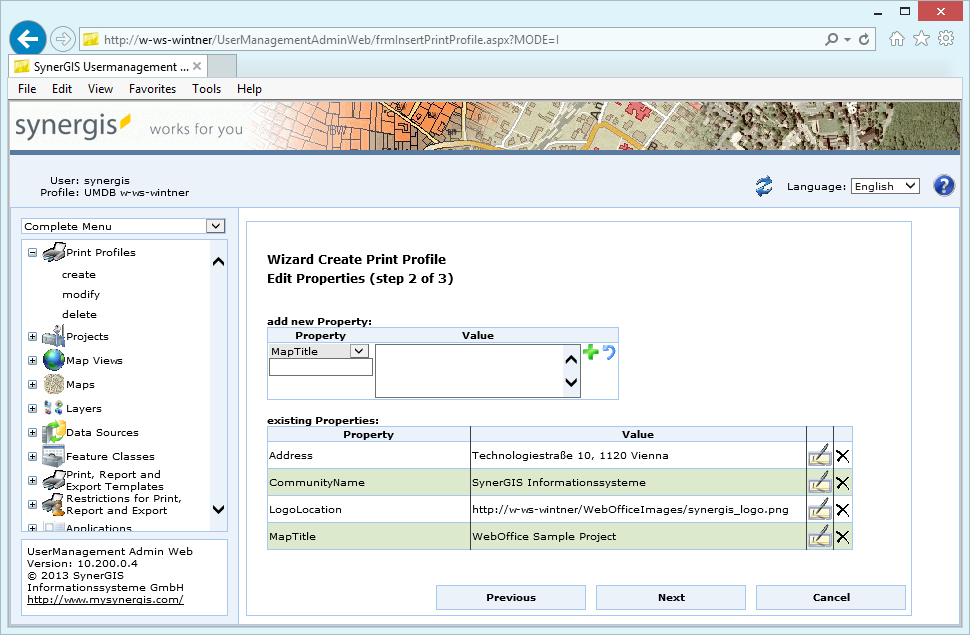970x635 pixels.
Task: Open help using the question mark icon
Action: click(943, 185)
